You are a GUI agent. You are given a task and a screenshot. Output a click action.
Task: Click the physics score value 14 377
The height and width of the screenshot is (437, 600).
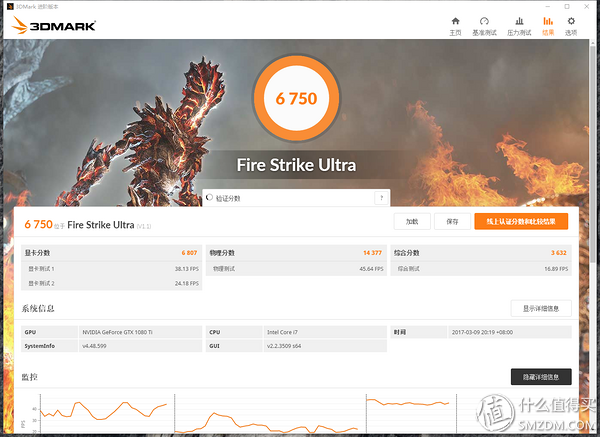click(372, 253)
